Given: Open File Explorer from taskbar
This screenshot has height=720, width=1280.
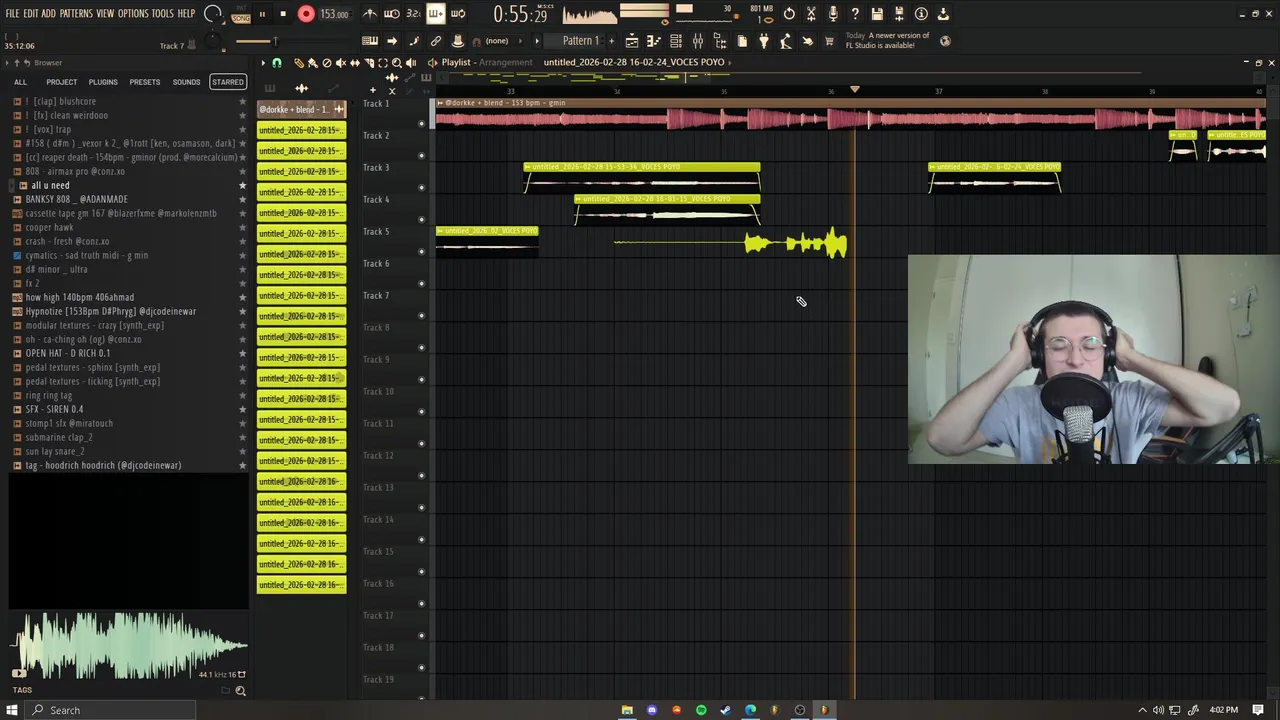Looking at the screenshot, I should (x=627, y=710).
